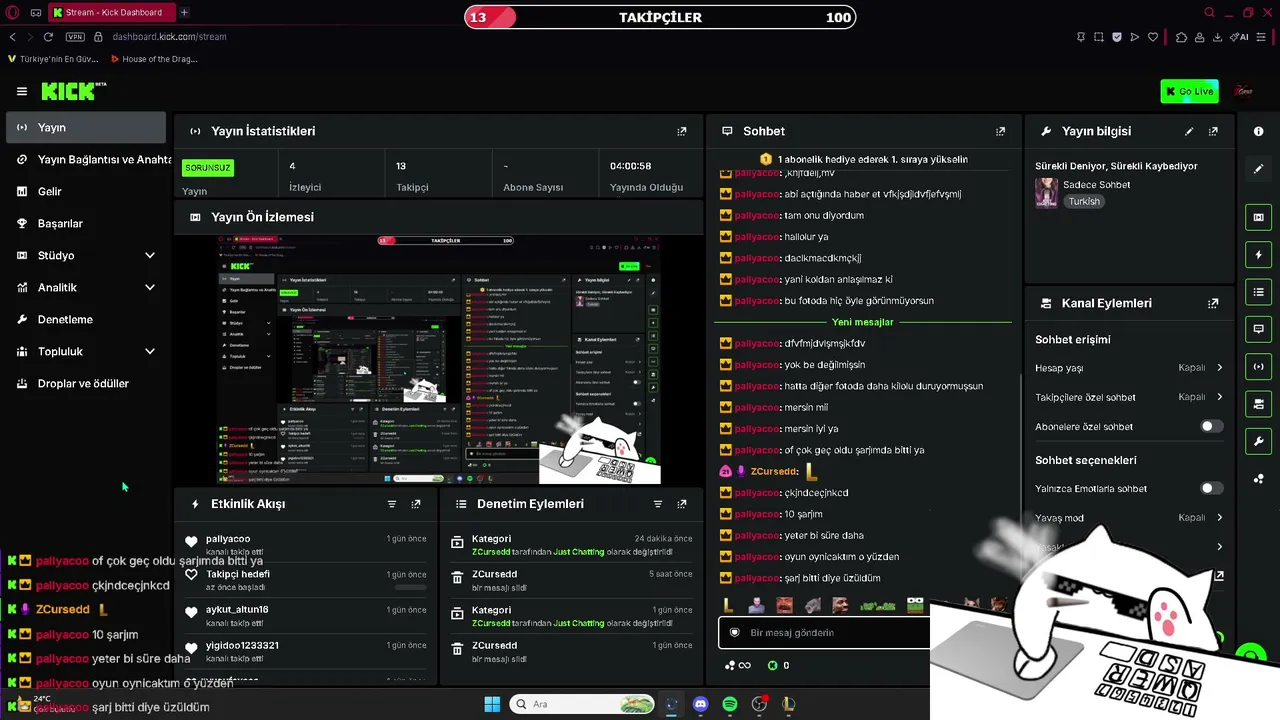Viewport: 1280px width, 720px height.
Task: Click the Kick logo
Action: pos(73,91)
